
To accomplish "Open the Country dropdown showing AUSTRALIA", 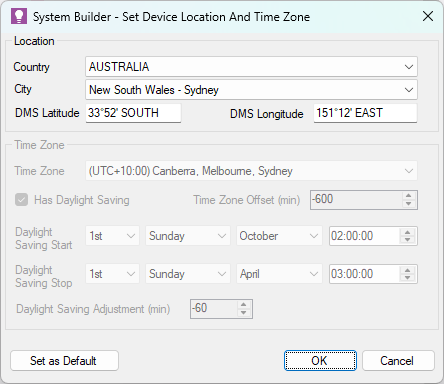I will (x=251, y=67).
